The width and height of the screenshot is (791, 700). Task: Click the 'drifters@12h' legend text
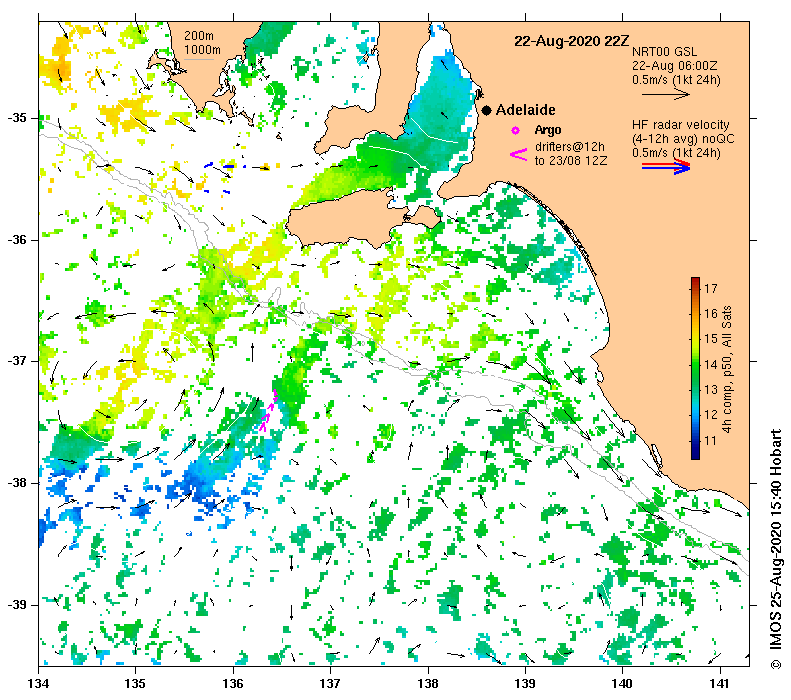click(570, 147)
